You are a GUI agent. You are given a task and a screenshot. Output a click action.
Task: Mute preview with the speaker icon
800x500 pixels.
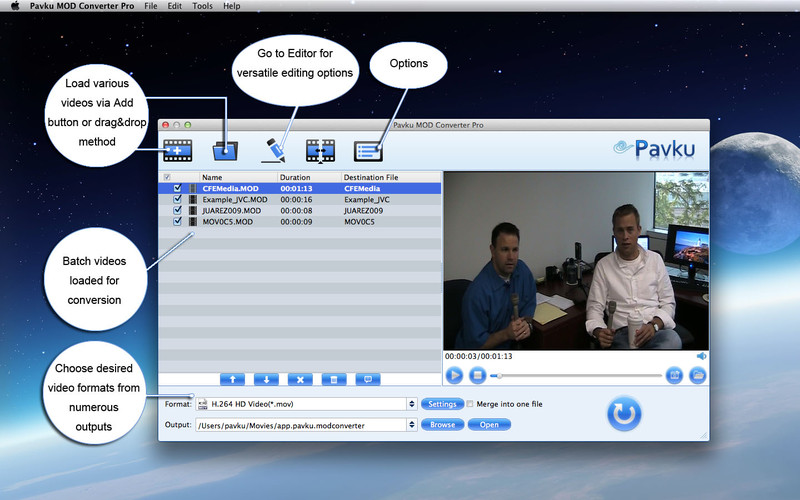pyautogui.click(x=702, y=356)
